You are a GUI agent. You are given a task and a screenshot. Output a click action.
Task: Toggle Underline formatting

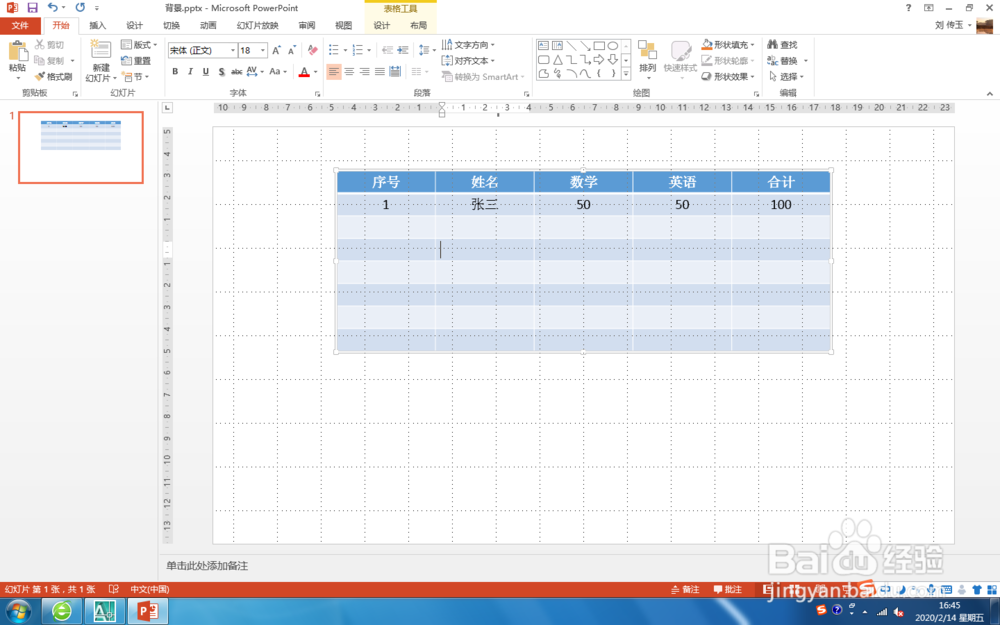click(206, 71)
